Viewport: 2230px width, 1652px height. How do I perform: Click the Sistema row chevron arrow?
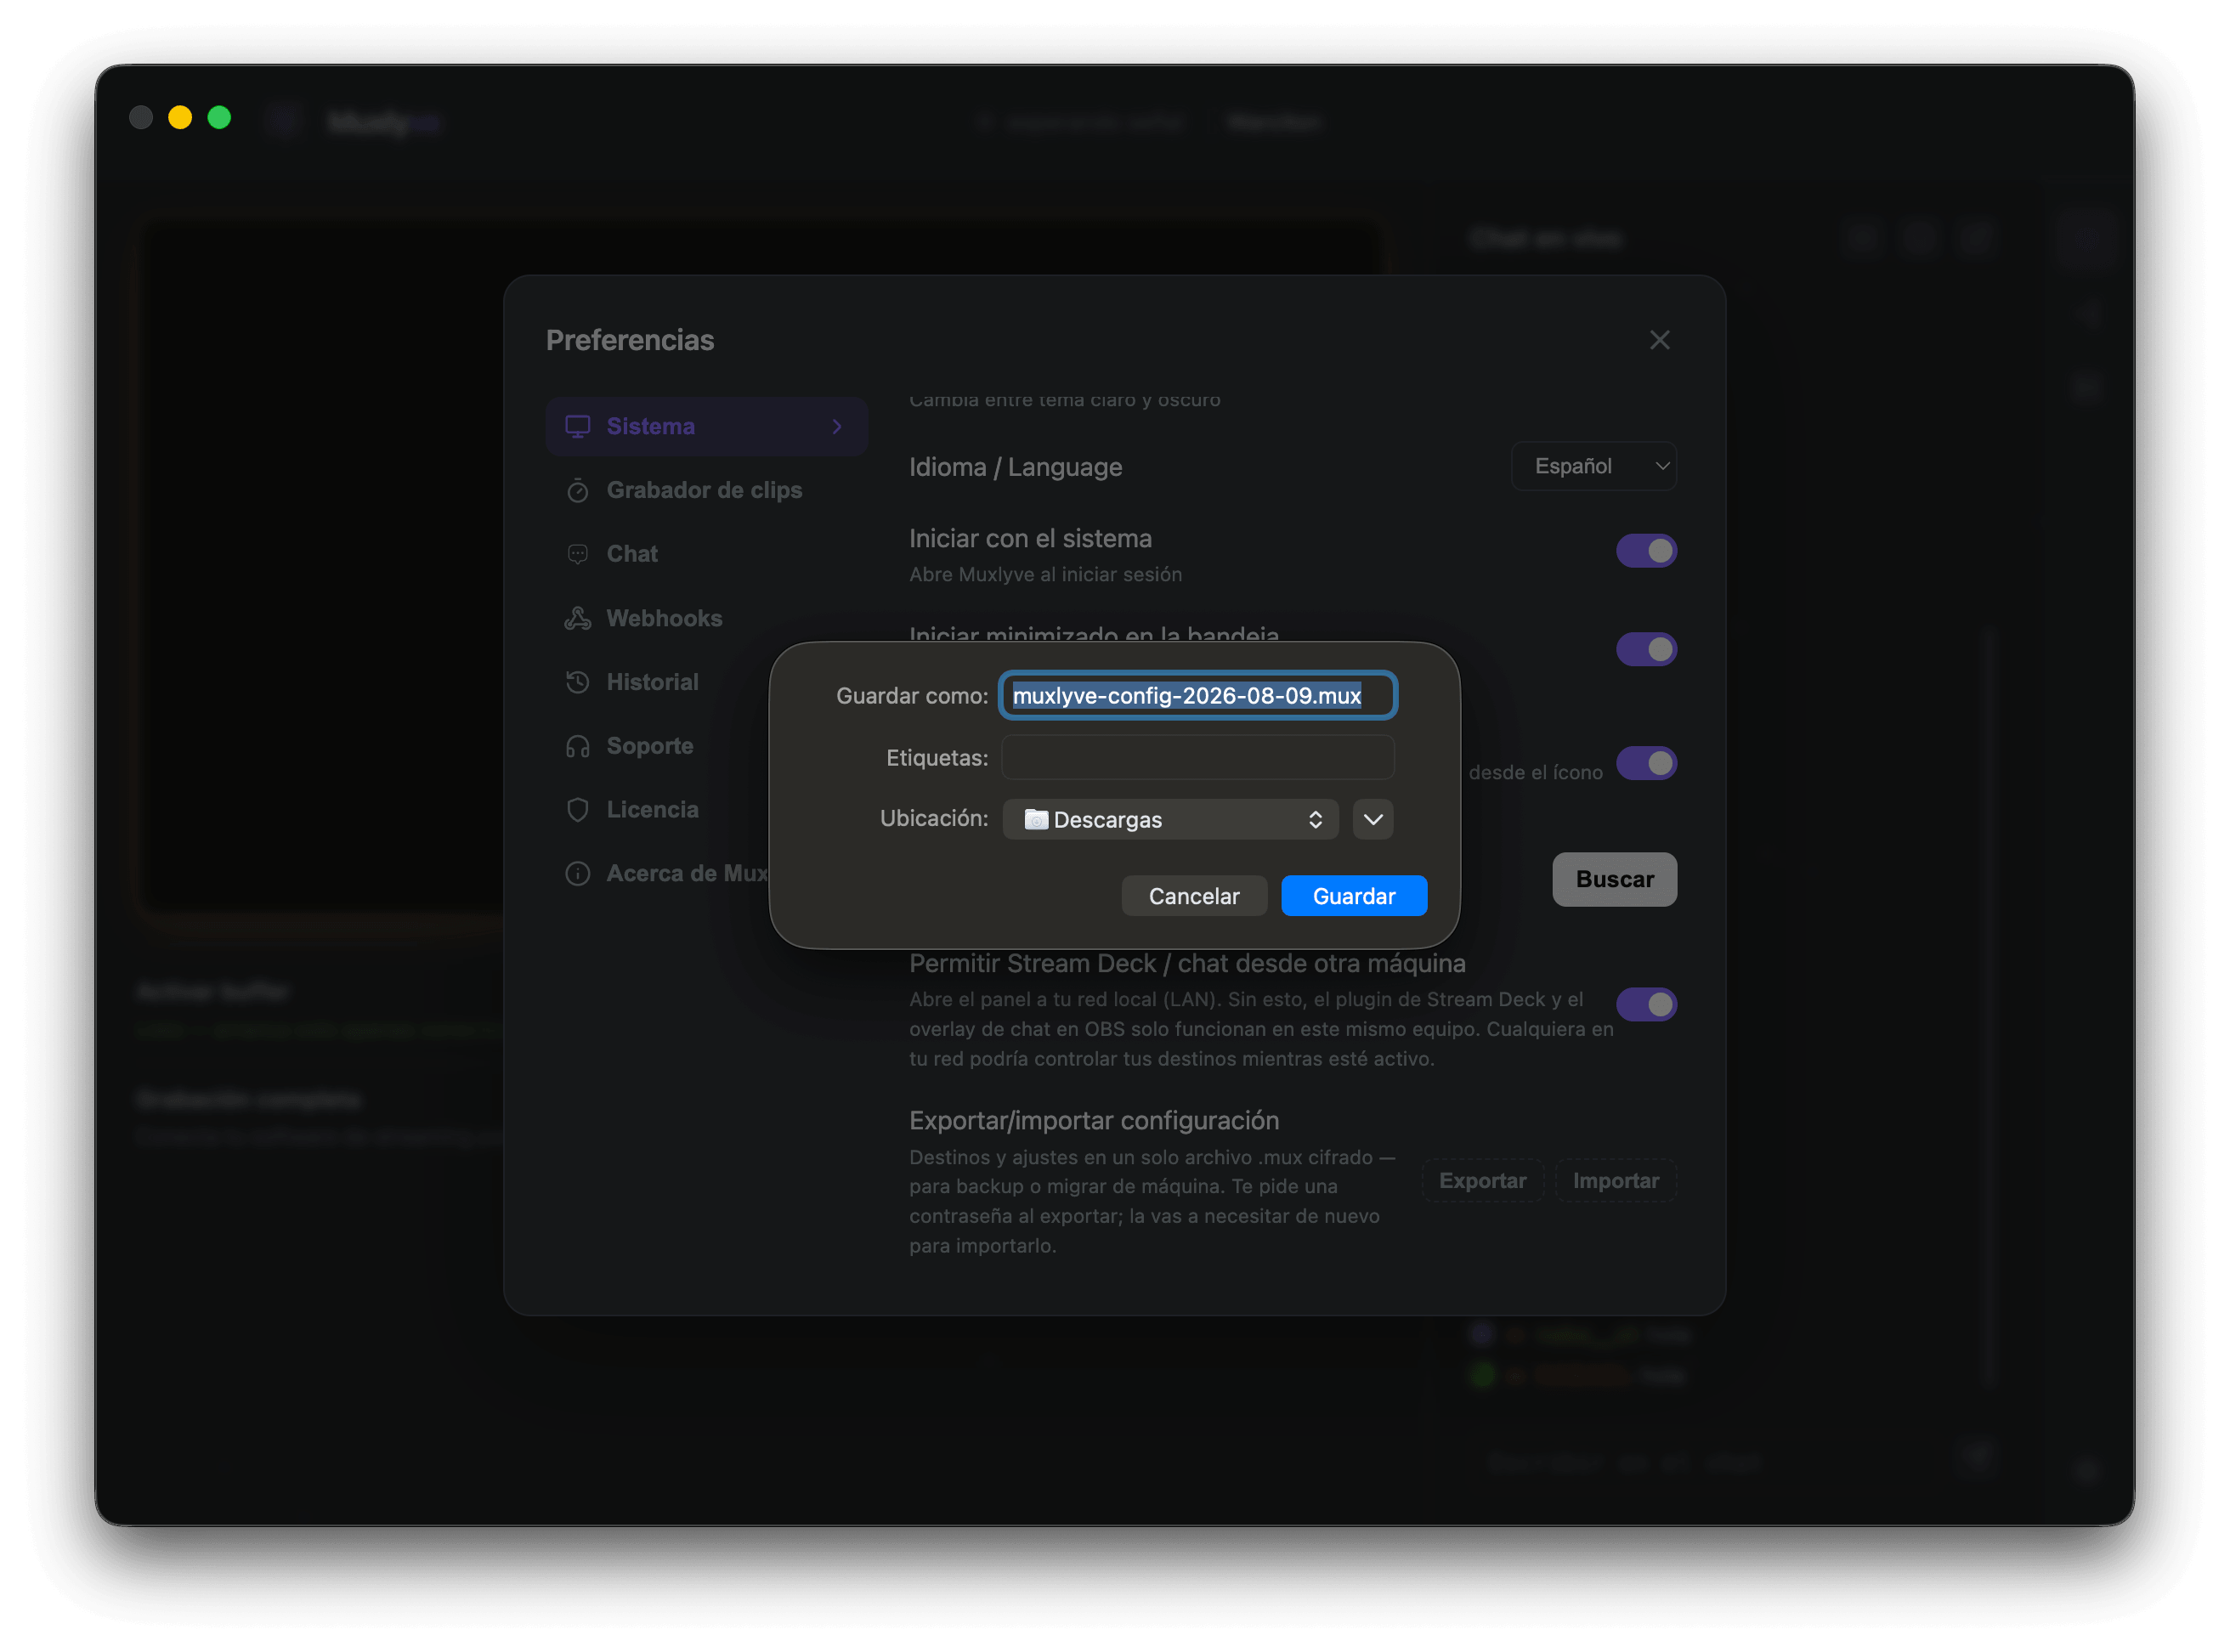838,426
